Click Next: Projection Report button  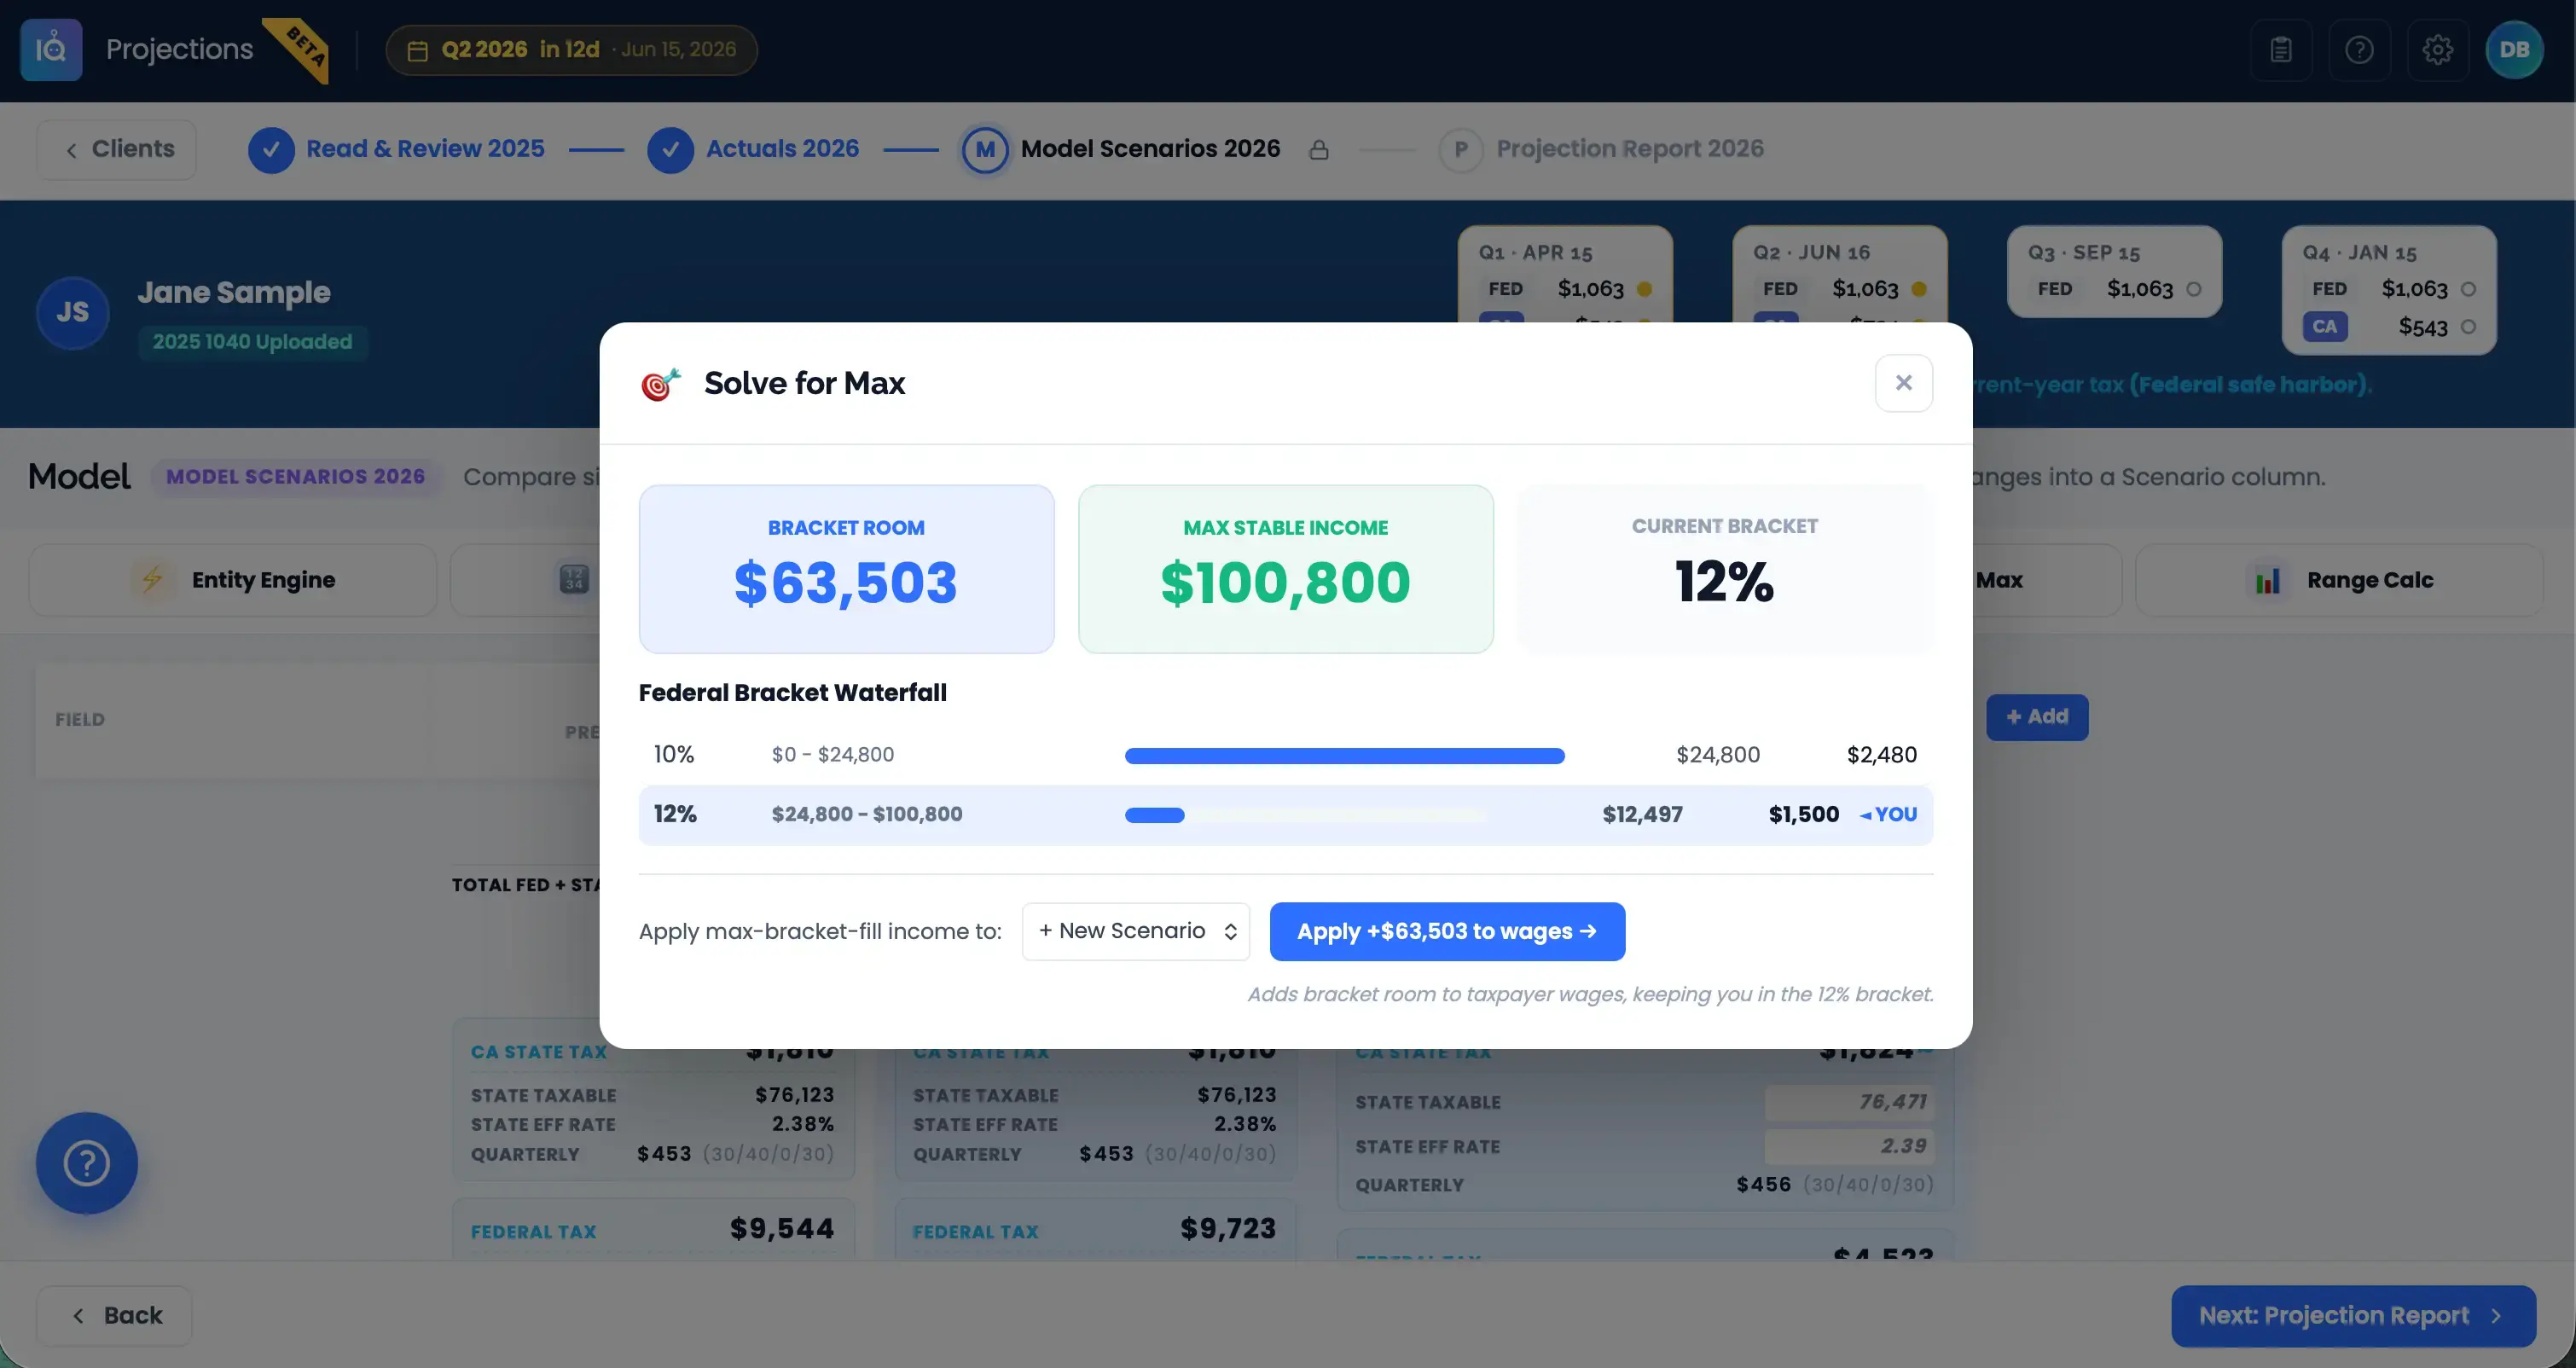[x=2353, y=1315]
